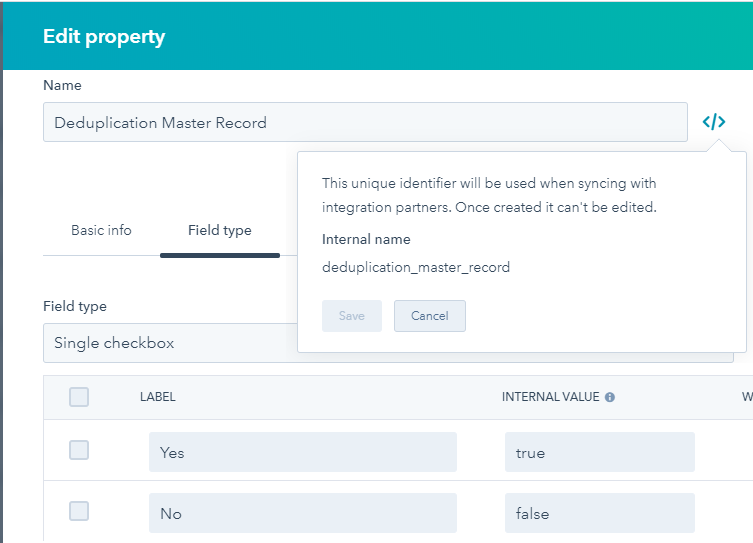Click the Name label above the name field
This screenshot has width=753, height=543.
click(62, 85)
